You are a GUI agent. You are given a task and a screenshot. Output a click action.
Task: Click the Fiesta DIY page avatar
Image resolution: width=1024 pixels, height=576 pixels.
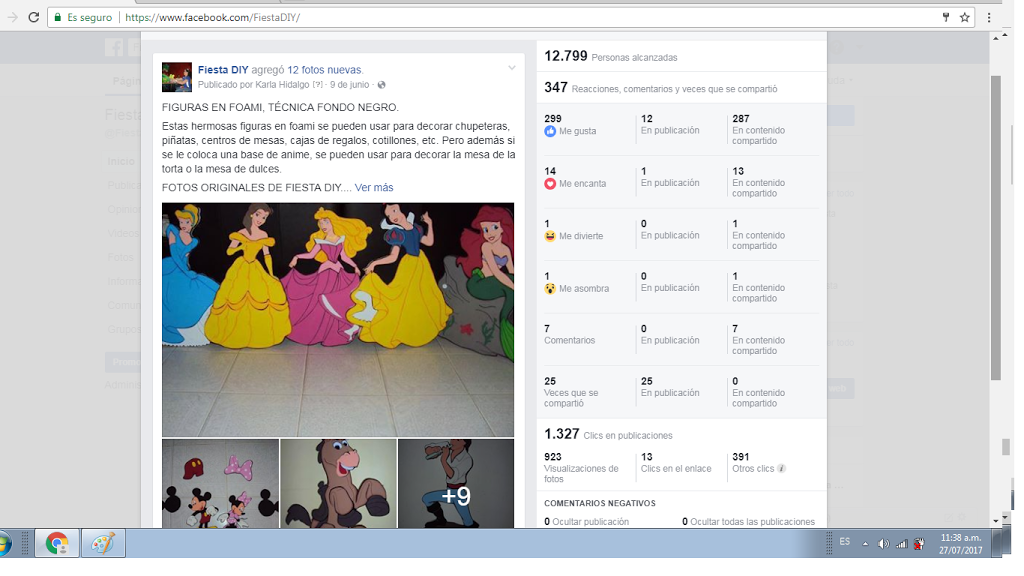(177, 77)
